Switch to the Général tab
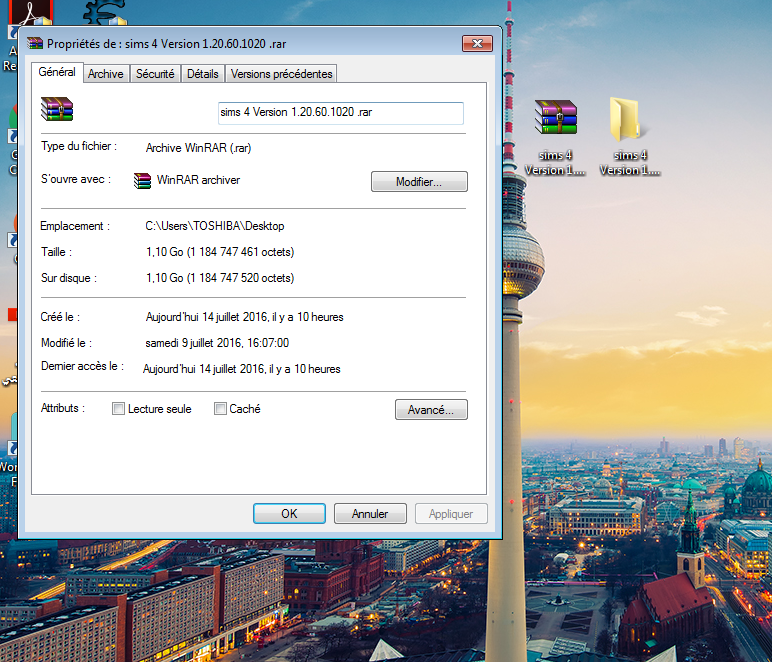772x662 pixels. (x=57, y=72)
